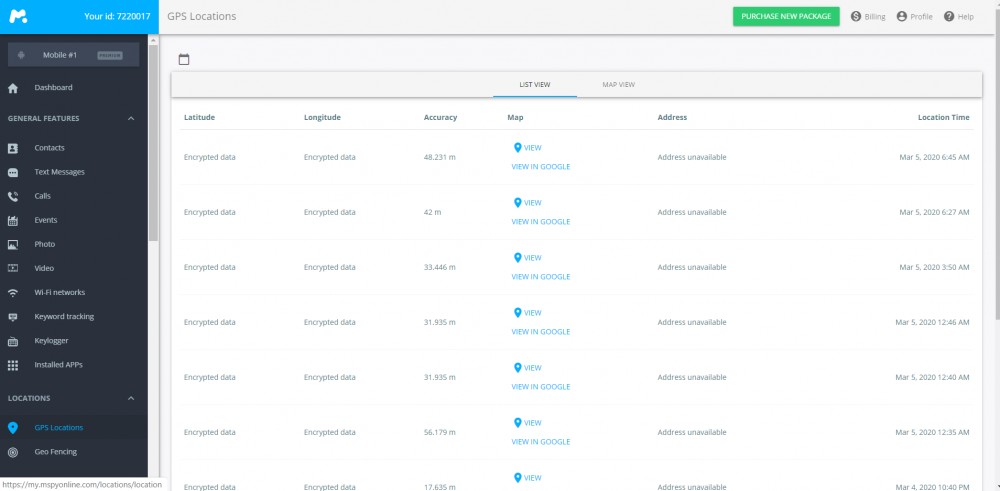Open Installed APPs grid icon

pos(13,365)
